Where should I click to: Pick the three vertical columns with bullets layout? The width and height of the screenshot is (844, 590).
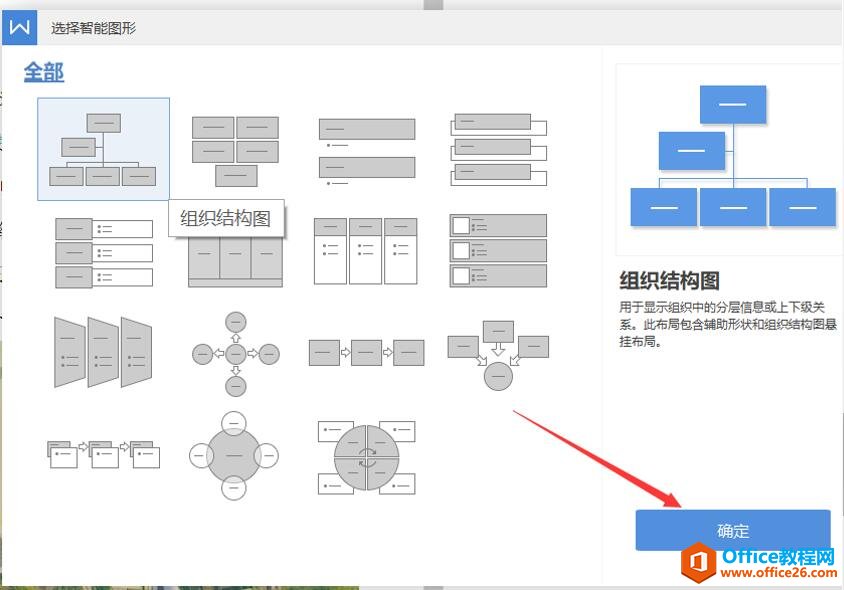(365, 251)
